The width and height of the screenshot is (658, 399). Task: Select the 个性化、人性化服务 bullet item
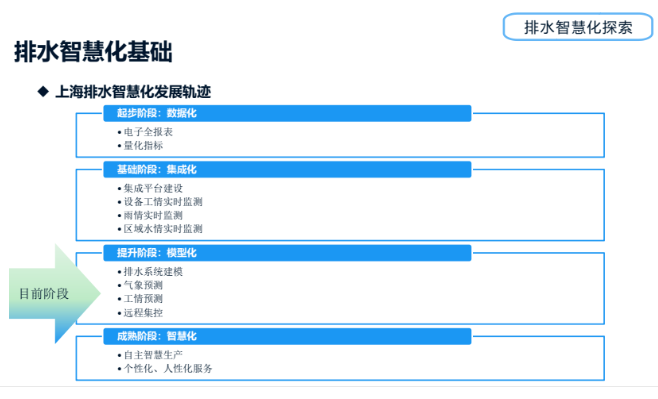point(165,368)
